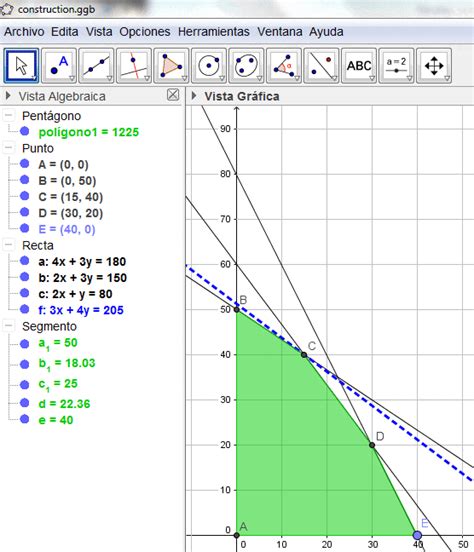Click the Vista Algebraica panel title
Viewport: 474px width, 552px height.
click(x=62, y=96)
